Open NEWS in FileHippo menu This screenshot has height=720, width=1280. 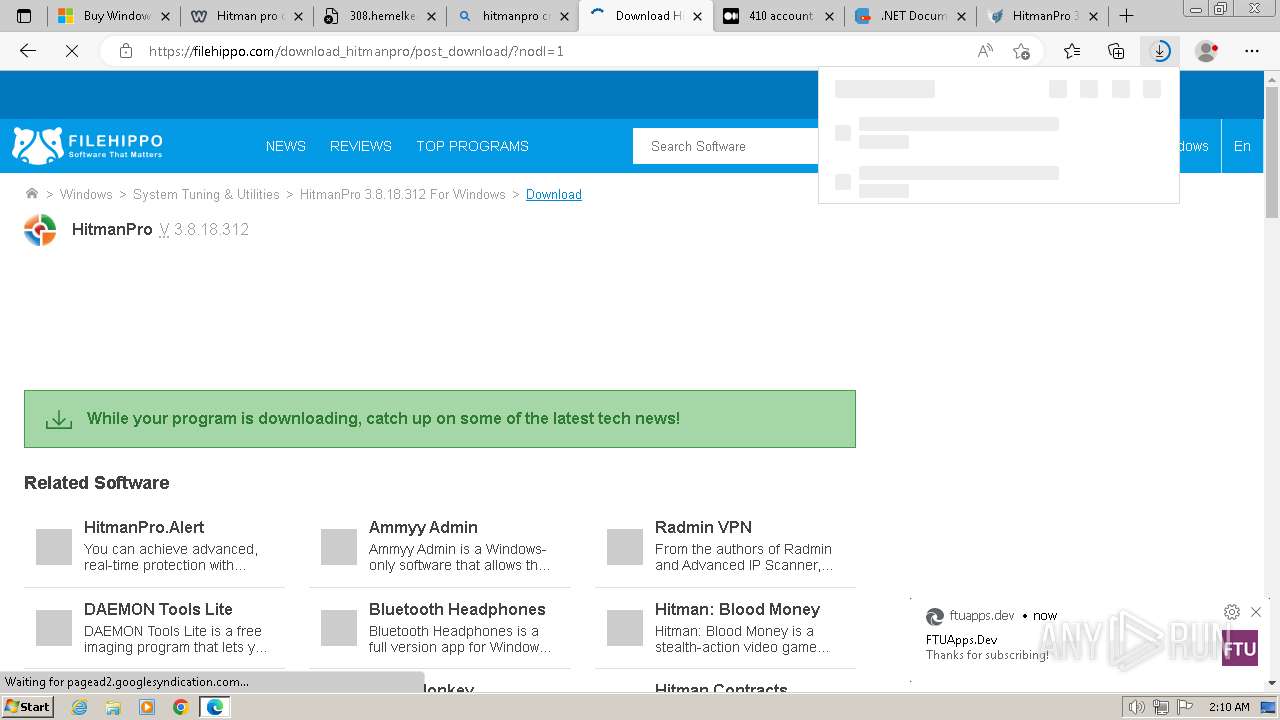(286, 146)
